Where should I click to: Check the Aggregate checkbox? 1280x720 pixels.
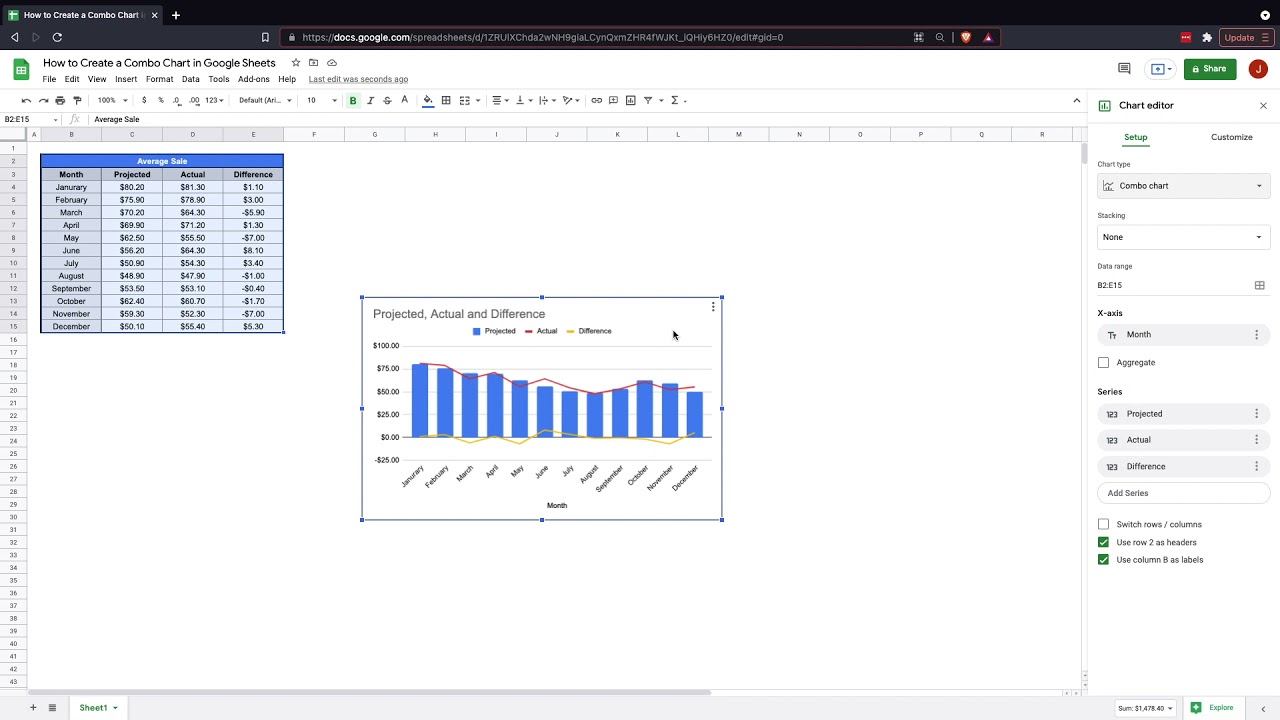(x=1104, y=362)
